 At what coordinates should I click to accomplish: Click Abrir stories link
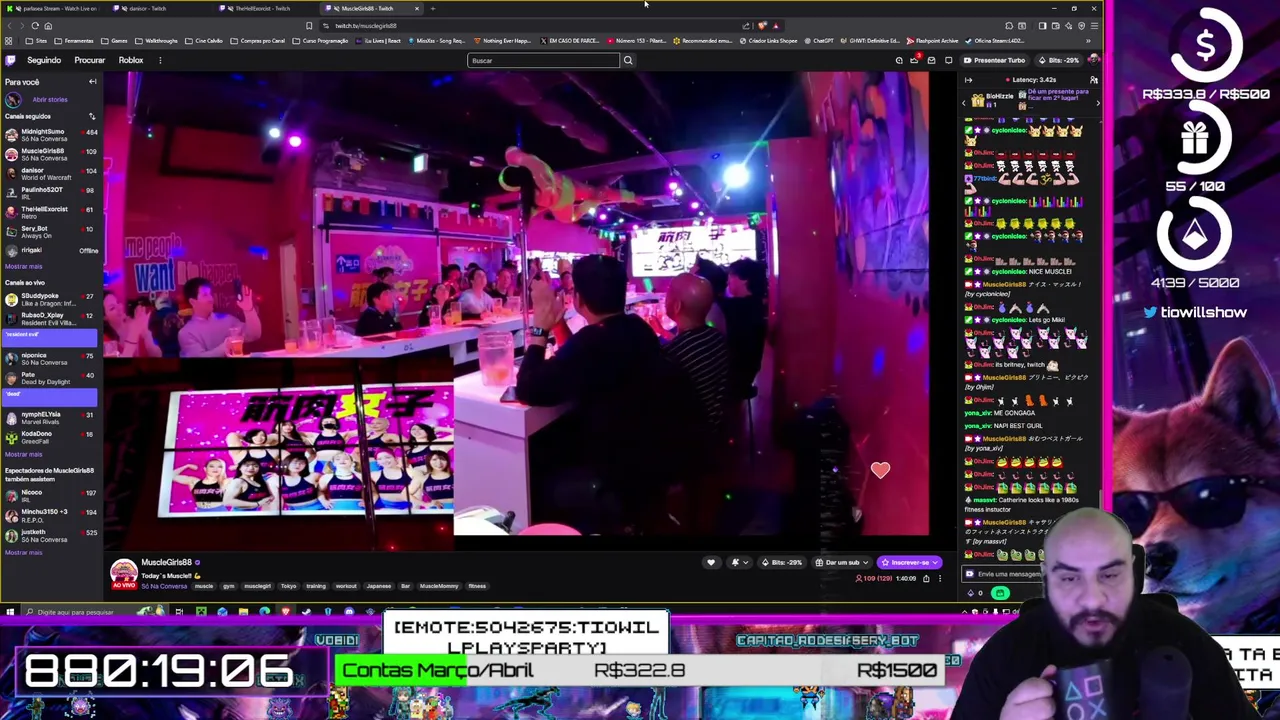click(x=50, y=99)
